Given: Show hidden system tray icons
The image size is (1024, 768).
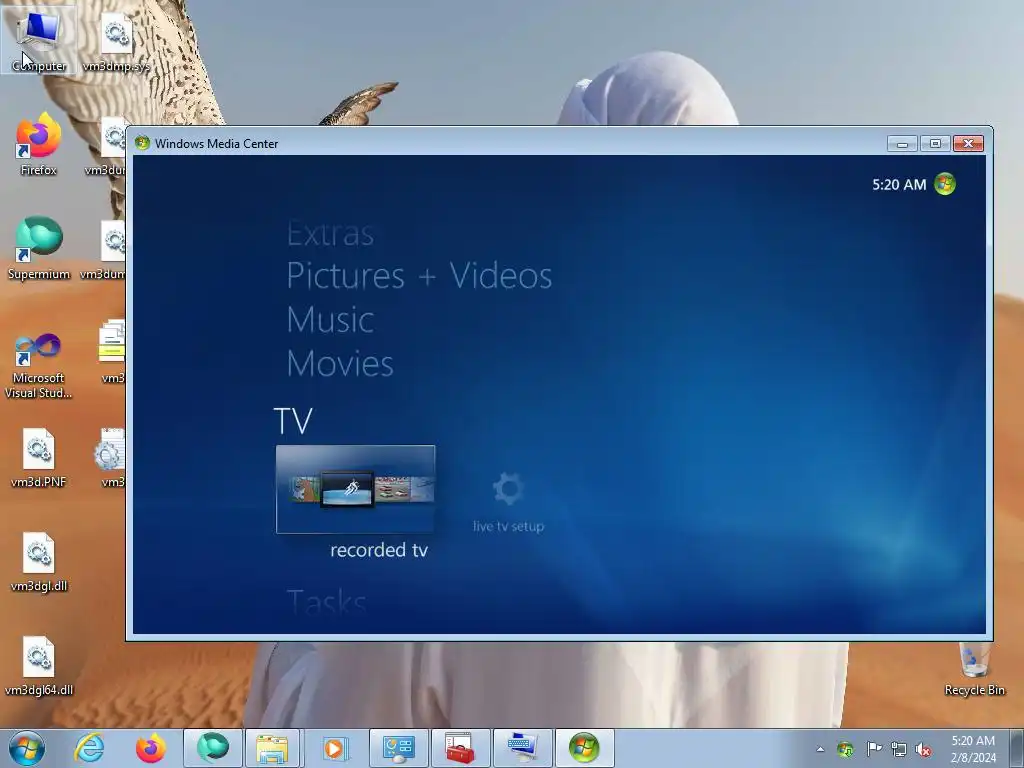Looking at the screenshot, I should (820, 749).
